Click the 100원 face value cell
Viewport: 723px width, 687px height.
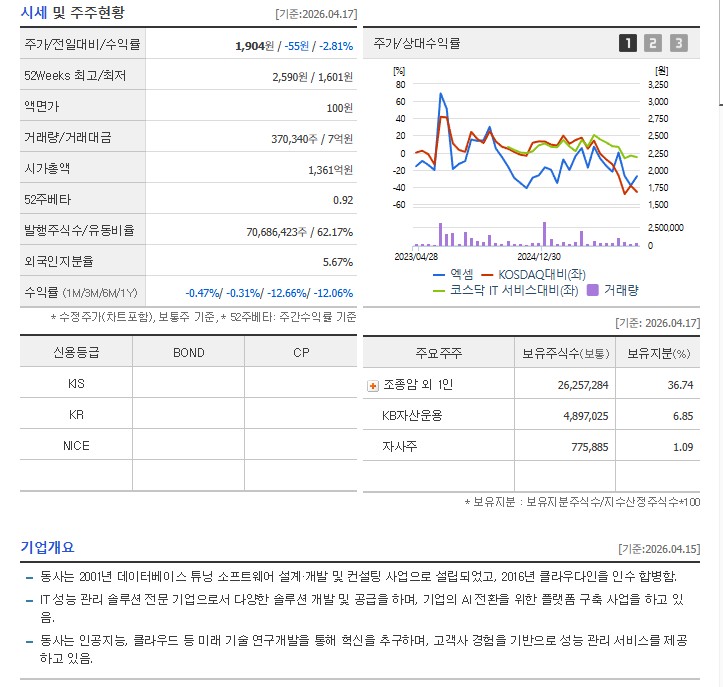[x=339, y=108]
